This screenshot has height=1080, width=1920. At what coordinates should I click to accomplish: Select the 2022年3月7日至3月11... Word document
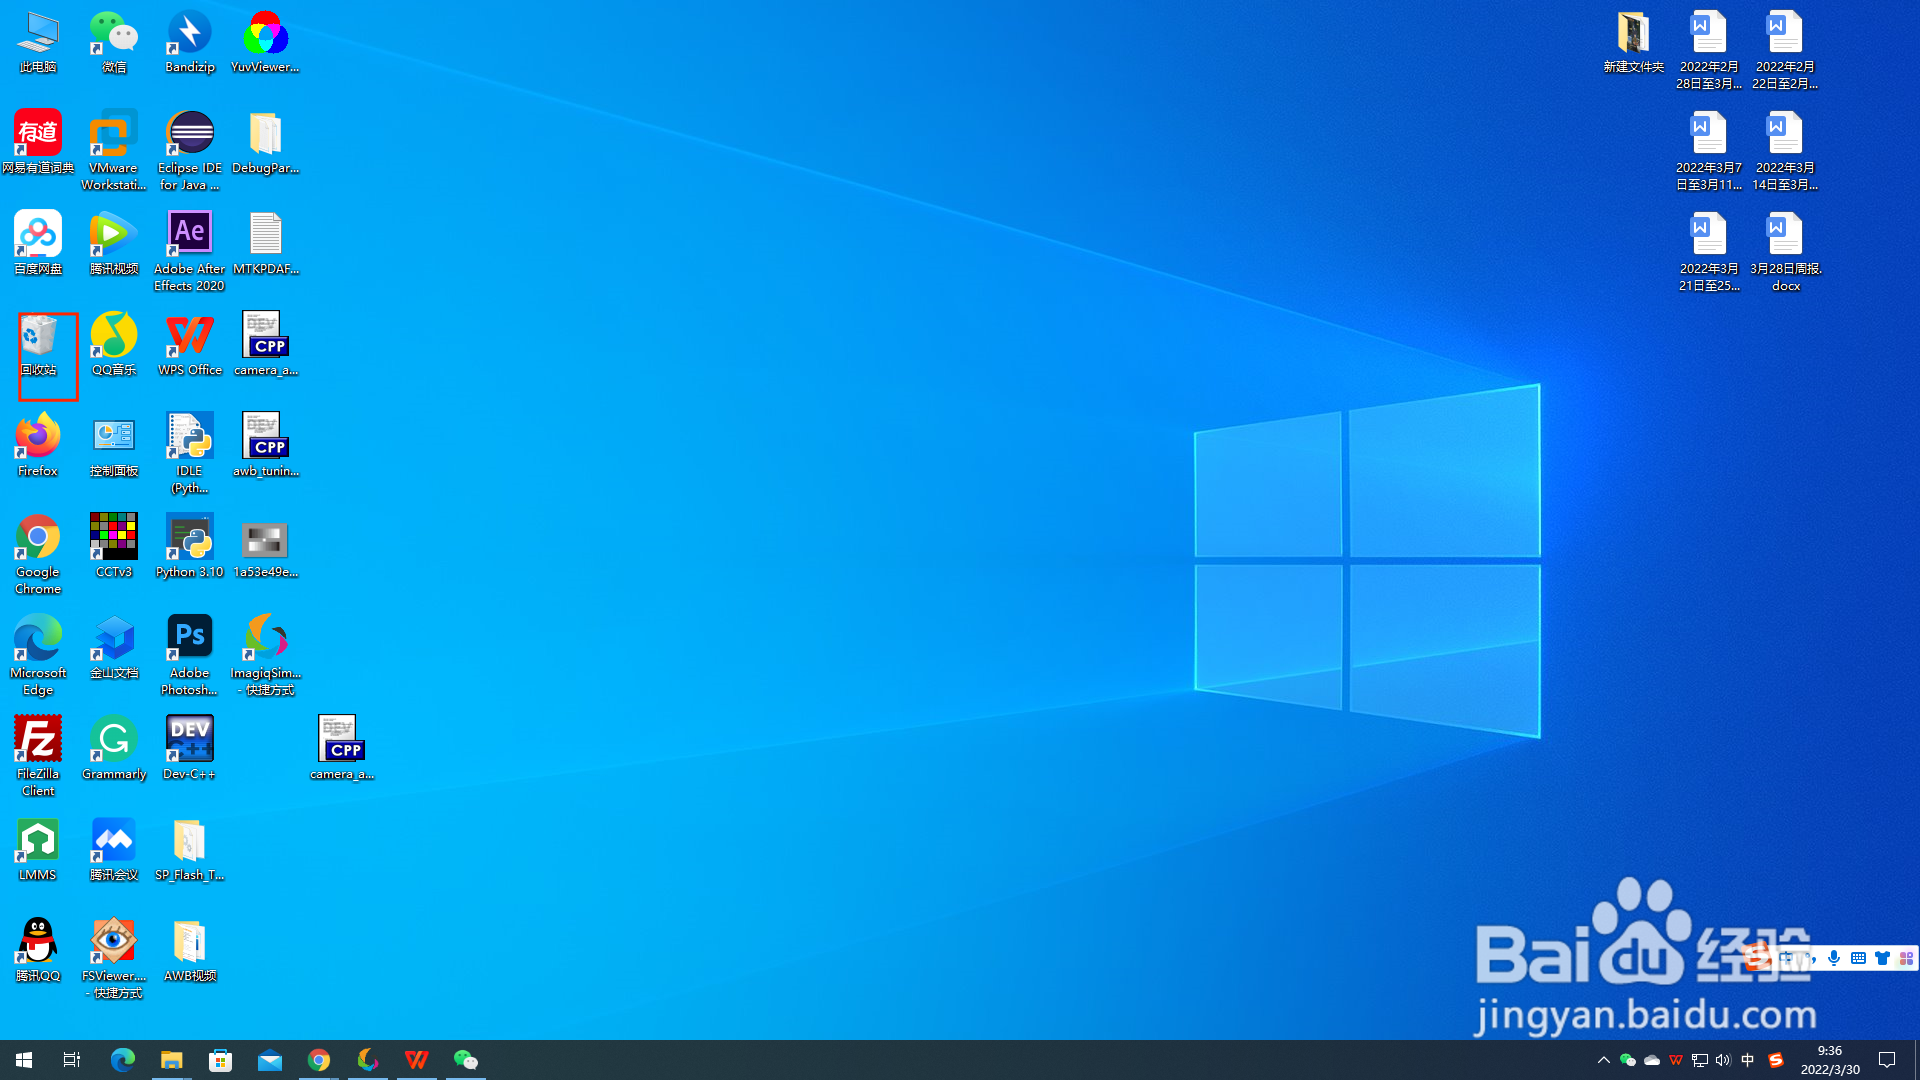tap(1709, 151)
